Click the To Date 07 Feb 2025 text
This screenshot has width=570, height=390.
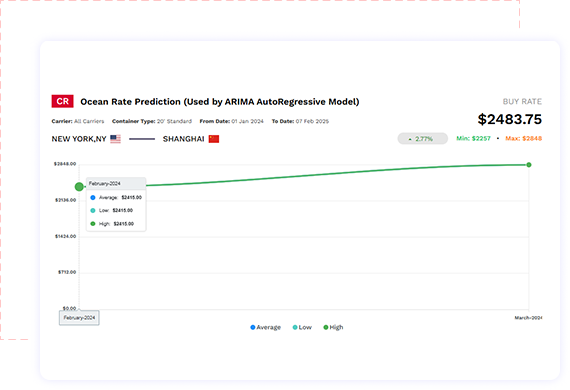pyautogui.click(x=300, y=121)
